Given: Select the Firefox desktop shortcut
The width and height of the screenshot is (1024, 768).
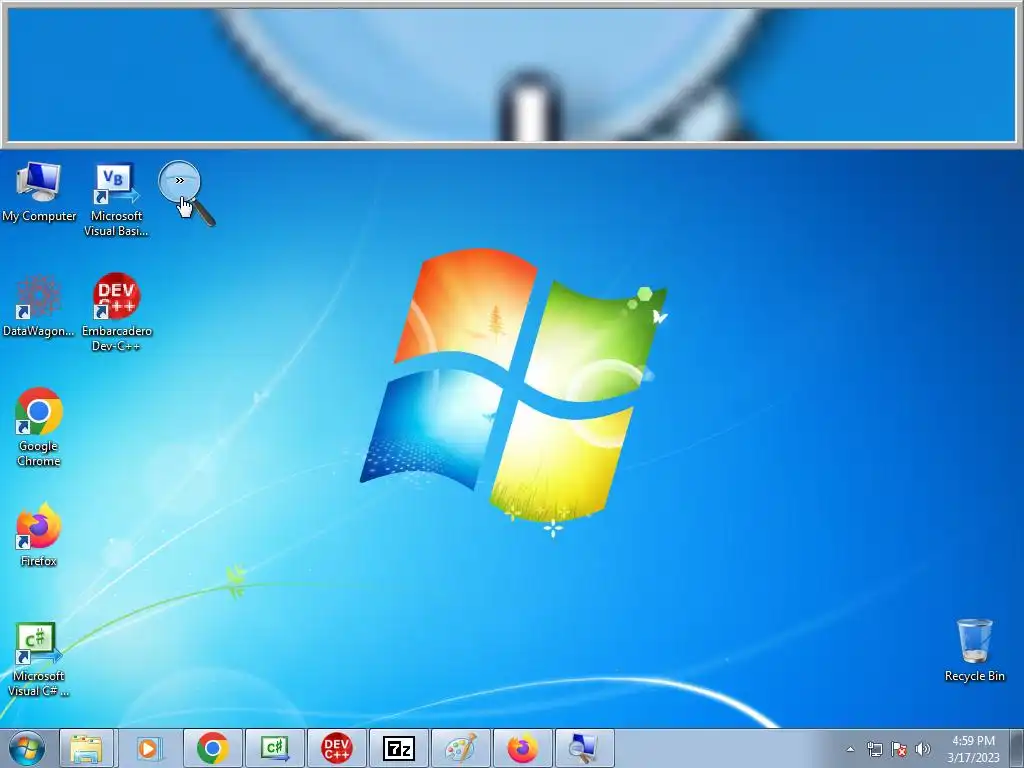Looking at the screenshot, I should pos(39,535).
